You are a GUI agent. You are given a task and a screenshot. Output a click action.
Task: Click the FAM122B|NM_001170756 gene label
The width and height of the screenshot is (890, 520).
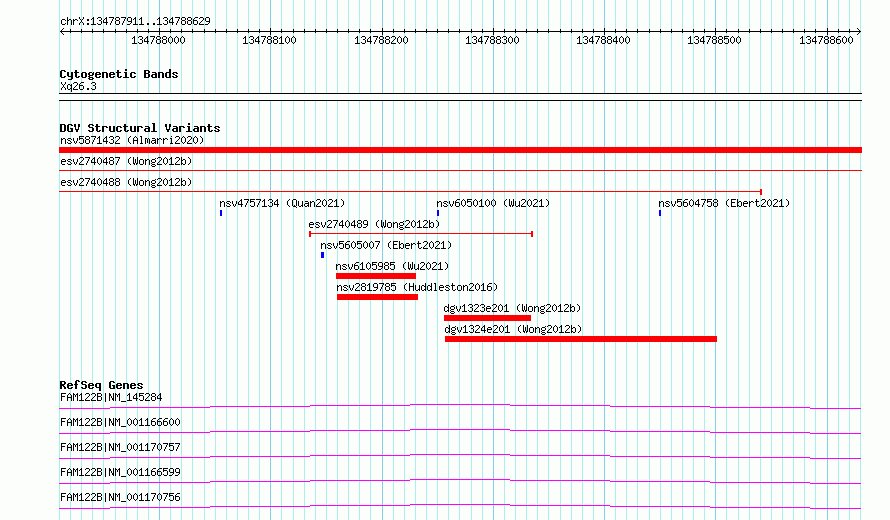[120, 497]
